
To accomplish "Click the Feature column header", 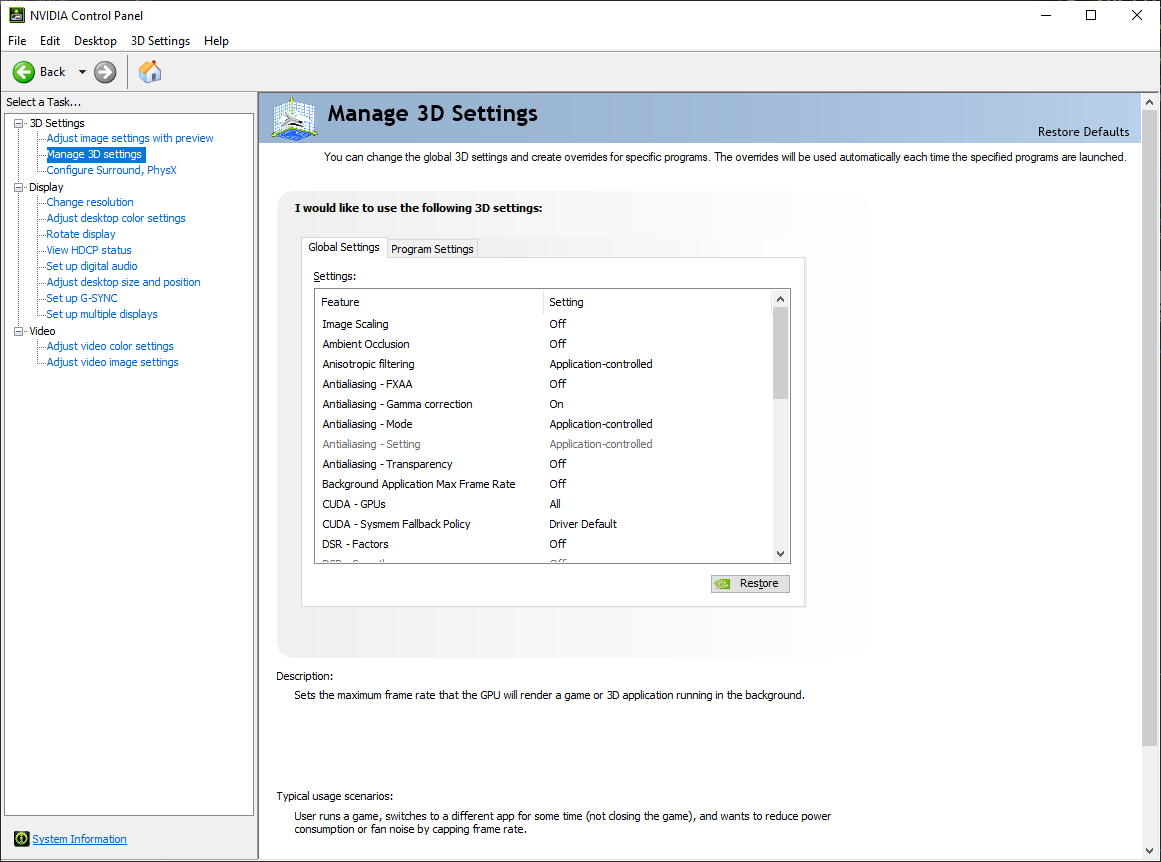I will (x=429, y=302).
